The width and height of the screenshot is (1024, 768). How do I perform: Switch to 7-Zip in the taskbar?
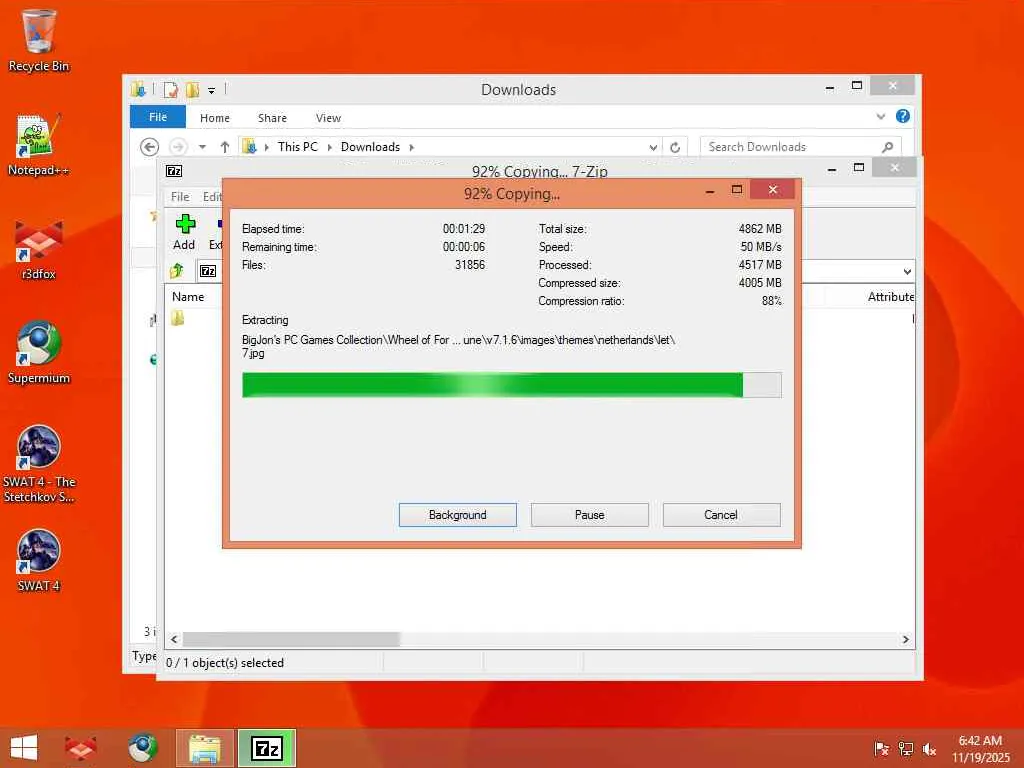click(x=267, y=748)
